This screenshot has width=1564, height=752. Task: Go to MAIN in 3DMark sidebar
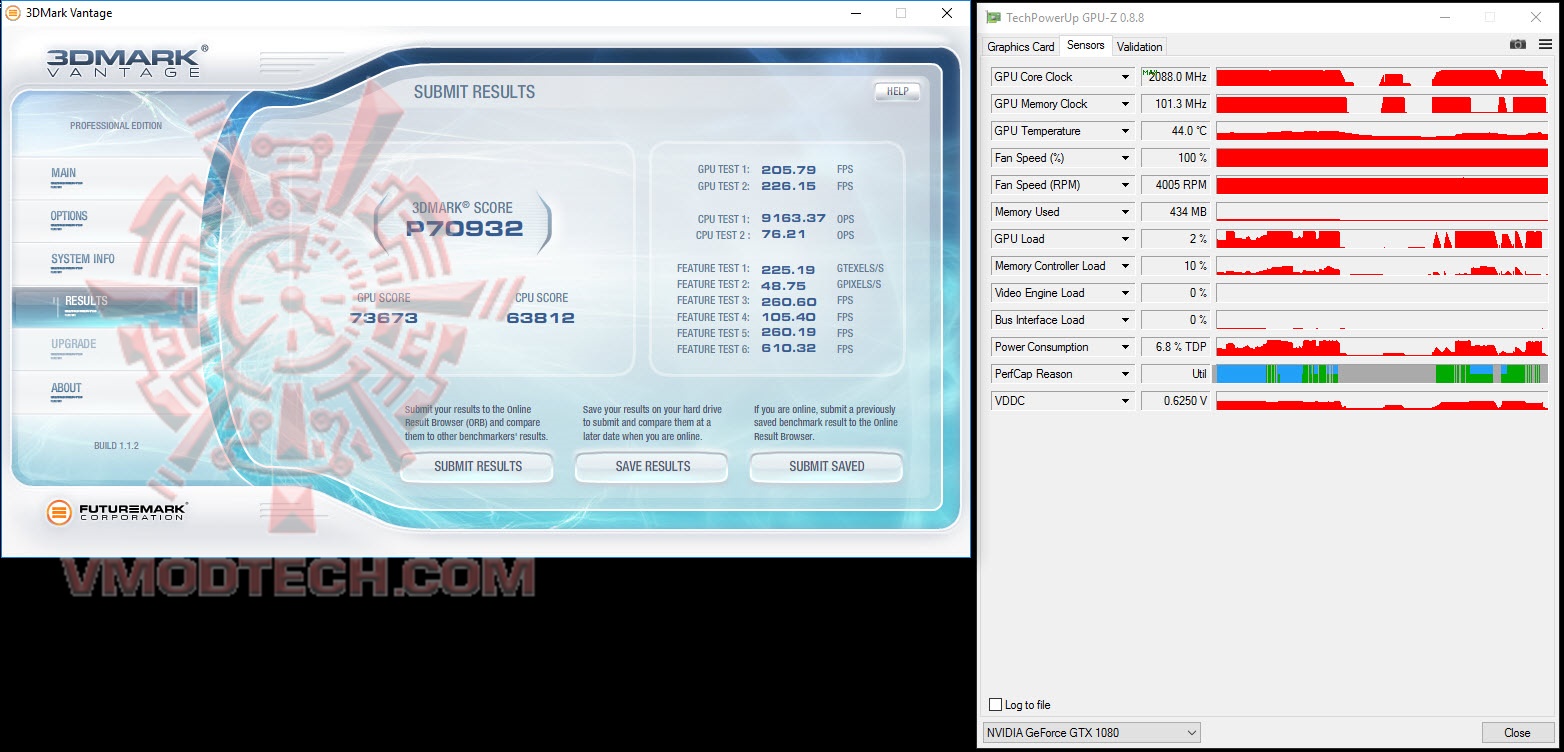click(x=64, y=173)
